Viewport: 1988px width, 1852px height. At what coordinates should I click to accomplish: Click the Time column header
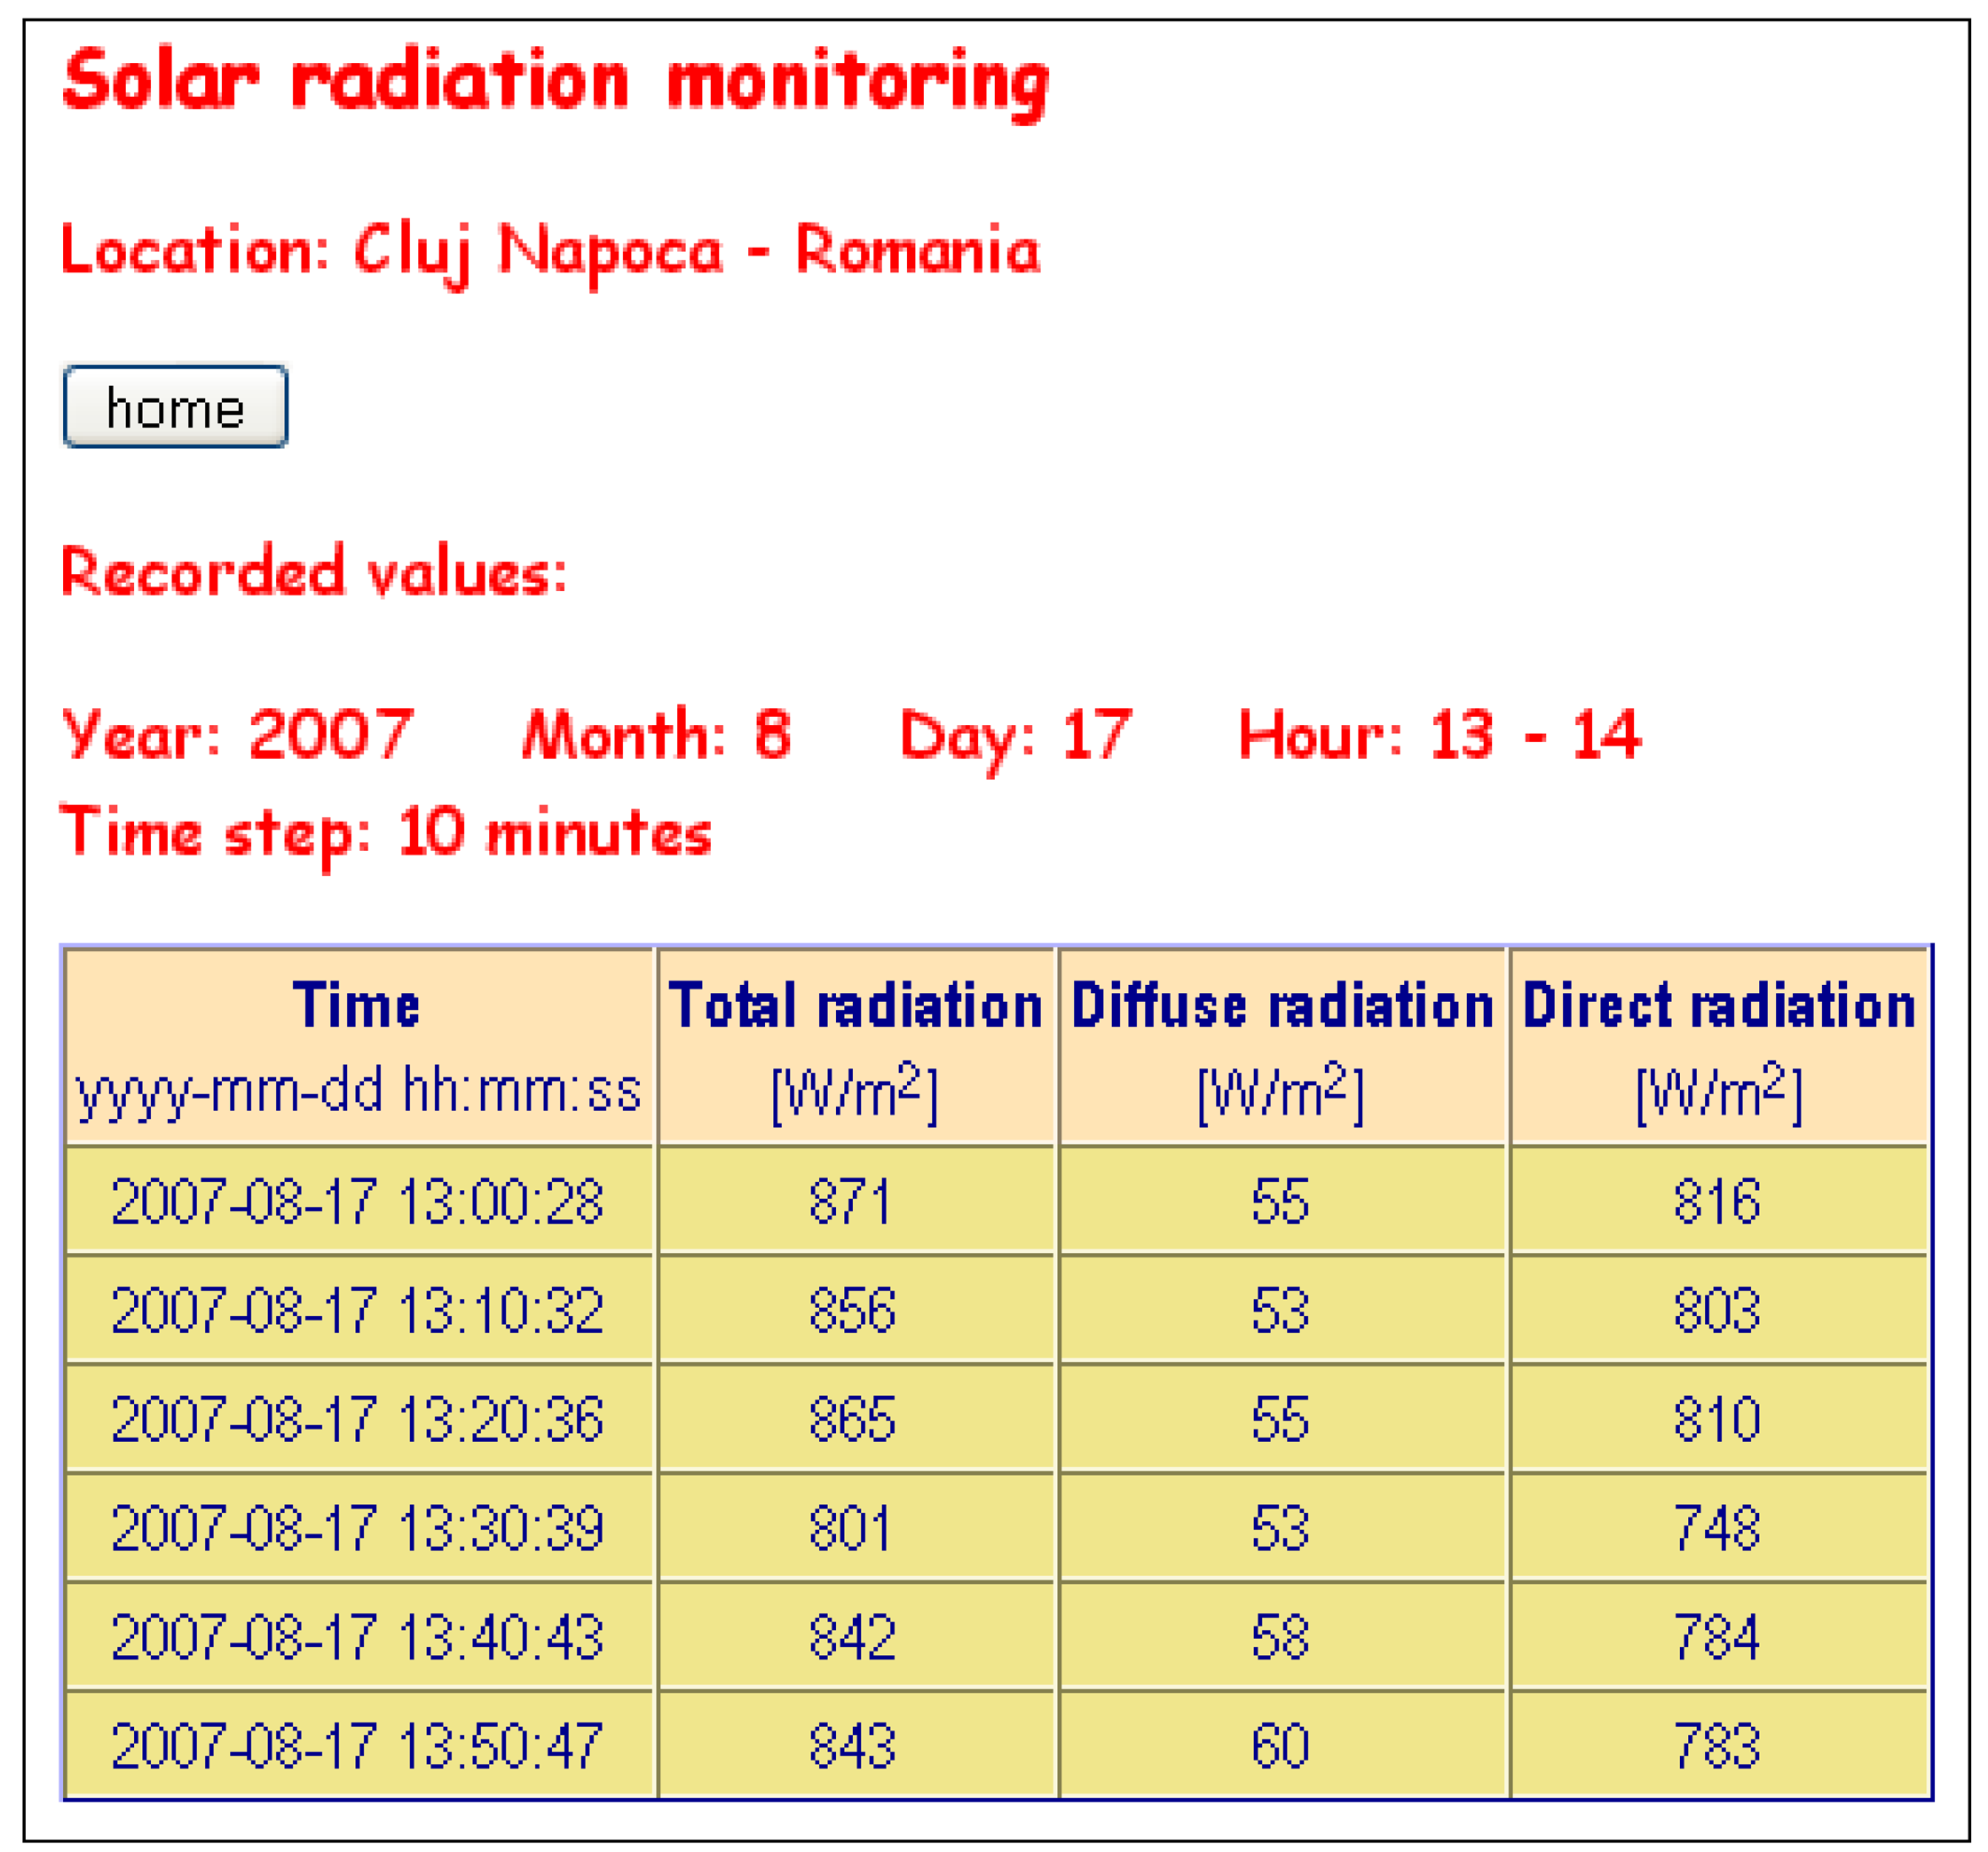pos(357,1005)
